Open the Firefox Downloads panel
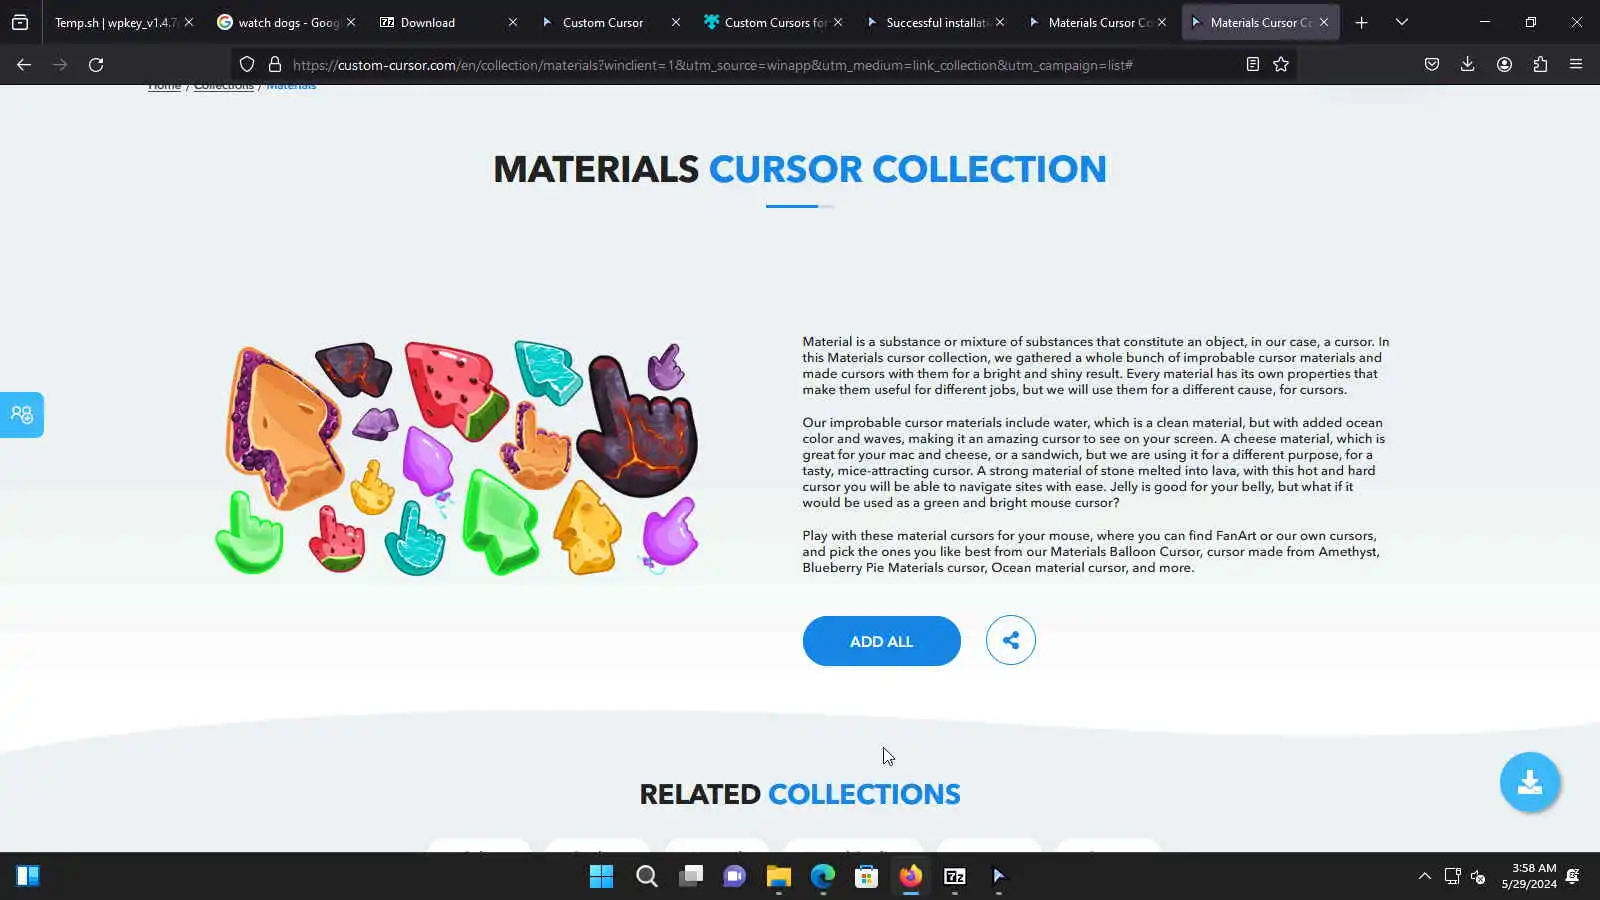The height and width of the screenshot is (900, 1600). (1467, 64)
